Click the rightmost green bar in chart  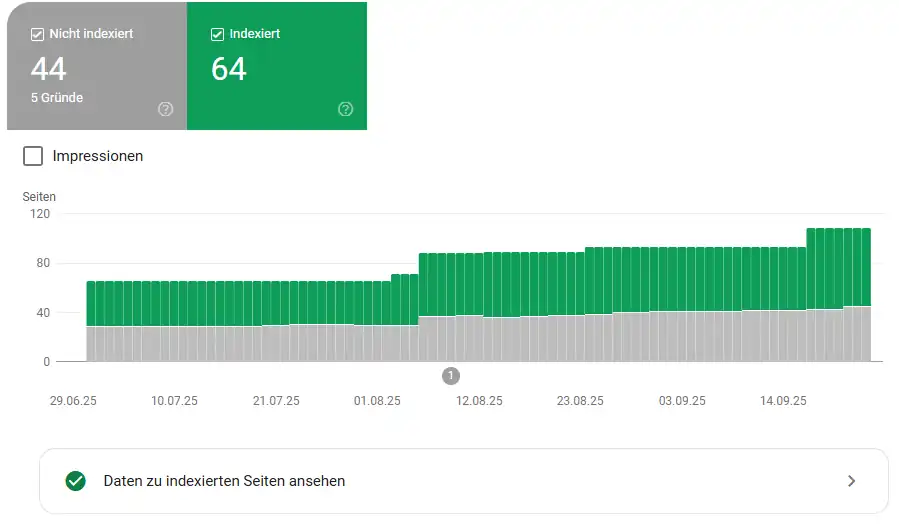(x=864, y=266)
